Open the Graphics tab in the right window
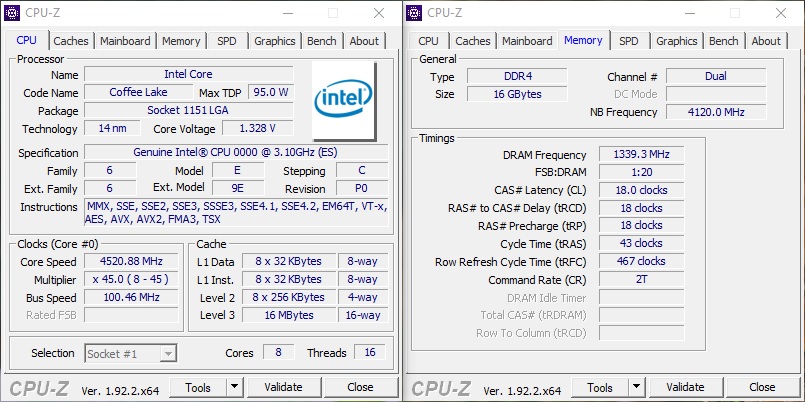This screenshot has height=402, width=805. (x=677, y=41)
